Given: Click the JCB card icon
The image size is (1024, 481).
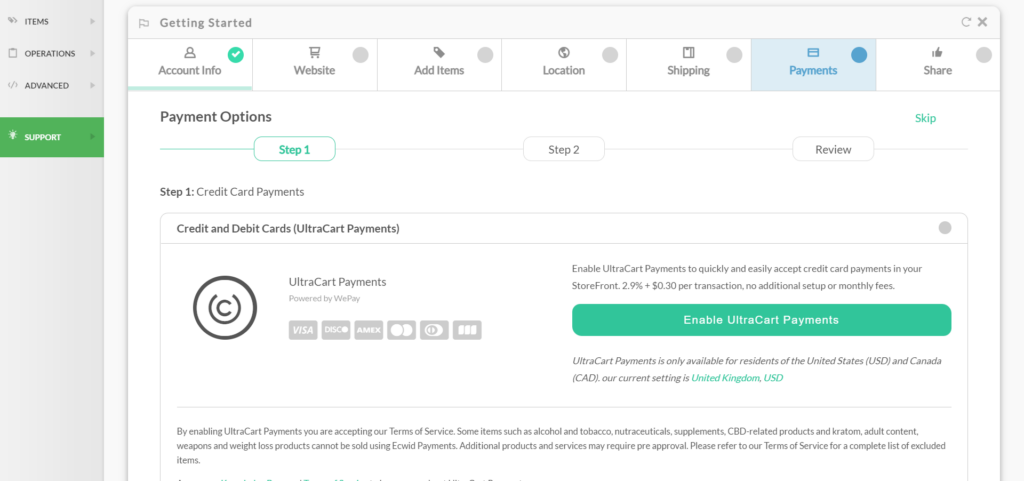Looking at the screenshot, I should point(467,330).
